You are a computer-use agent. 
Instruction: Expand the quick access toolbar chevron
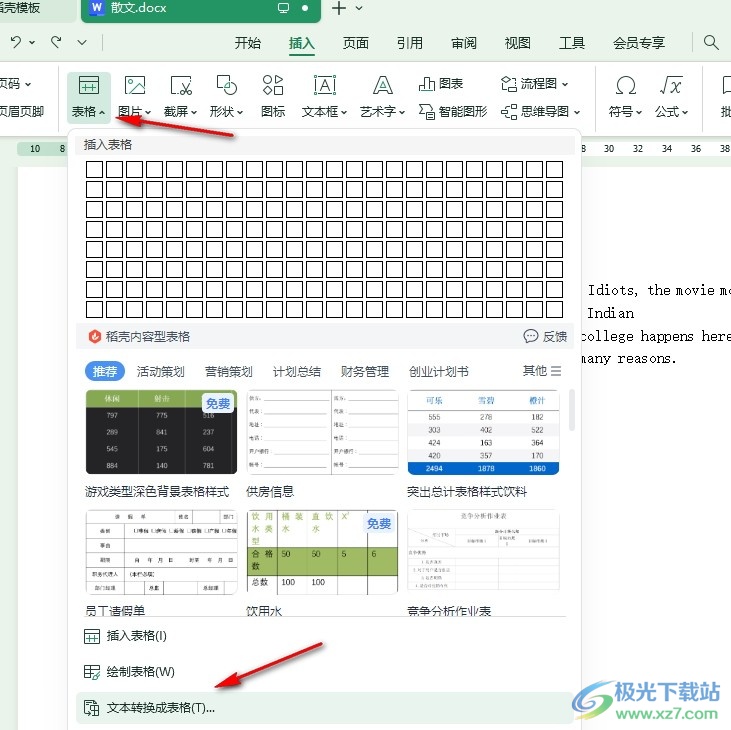coord(82,43)
